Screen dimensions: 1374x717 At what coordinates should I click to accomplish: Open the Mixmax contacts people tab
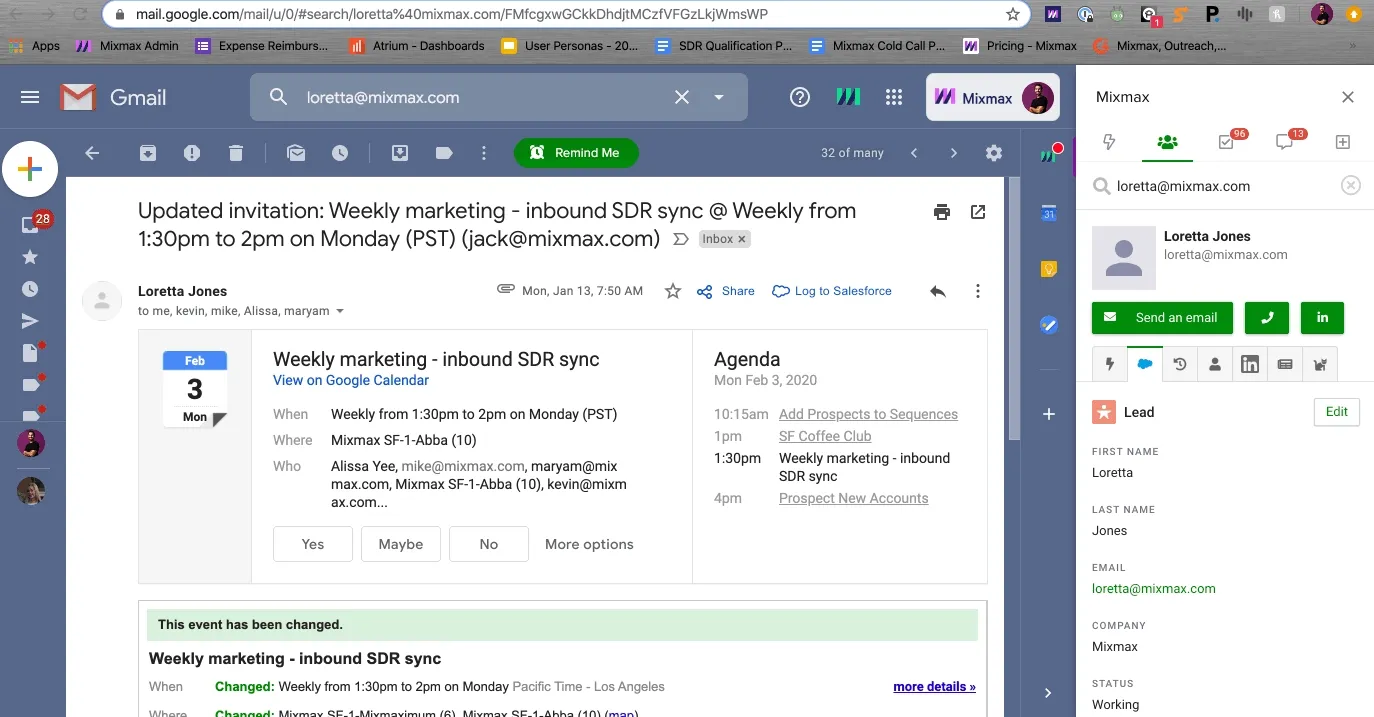(1167, 142)
